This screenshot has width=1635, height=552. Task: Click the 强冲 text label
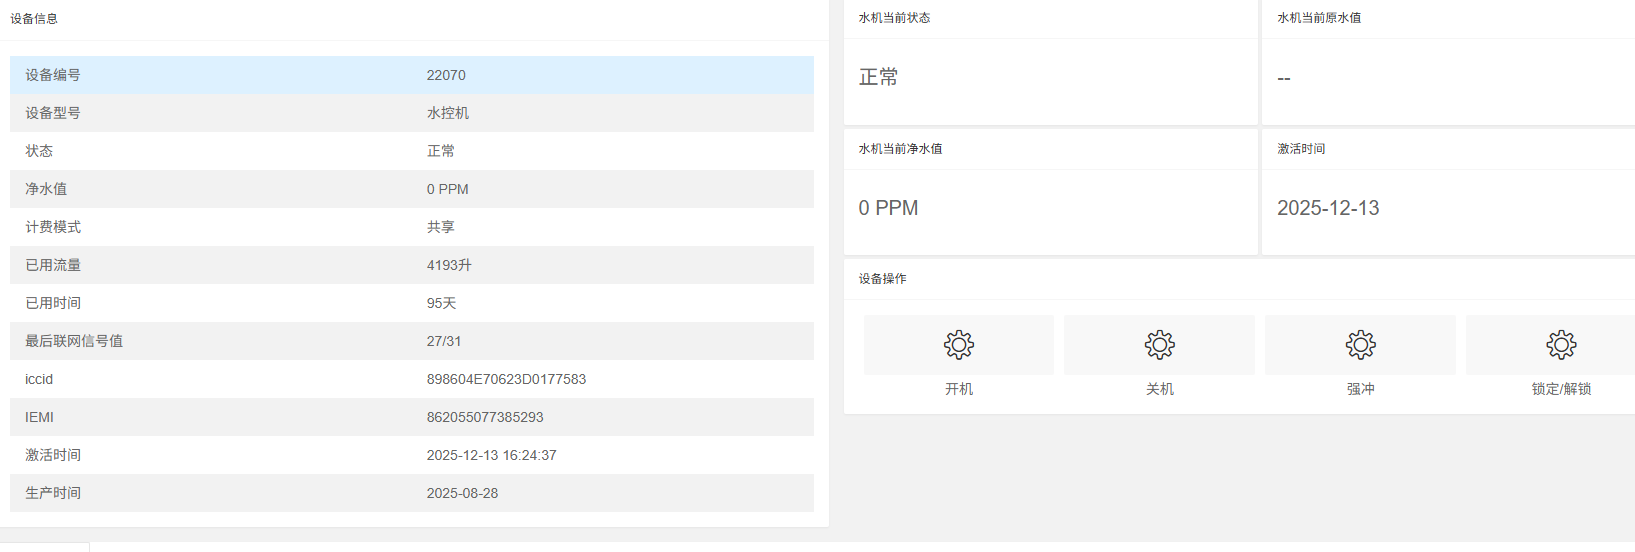1360,389
